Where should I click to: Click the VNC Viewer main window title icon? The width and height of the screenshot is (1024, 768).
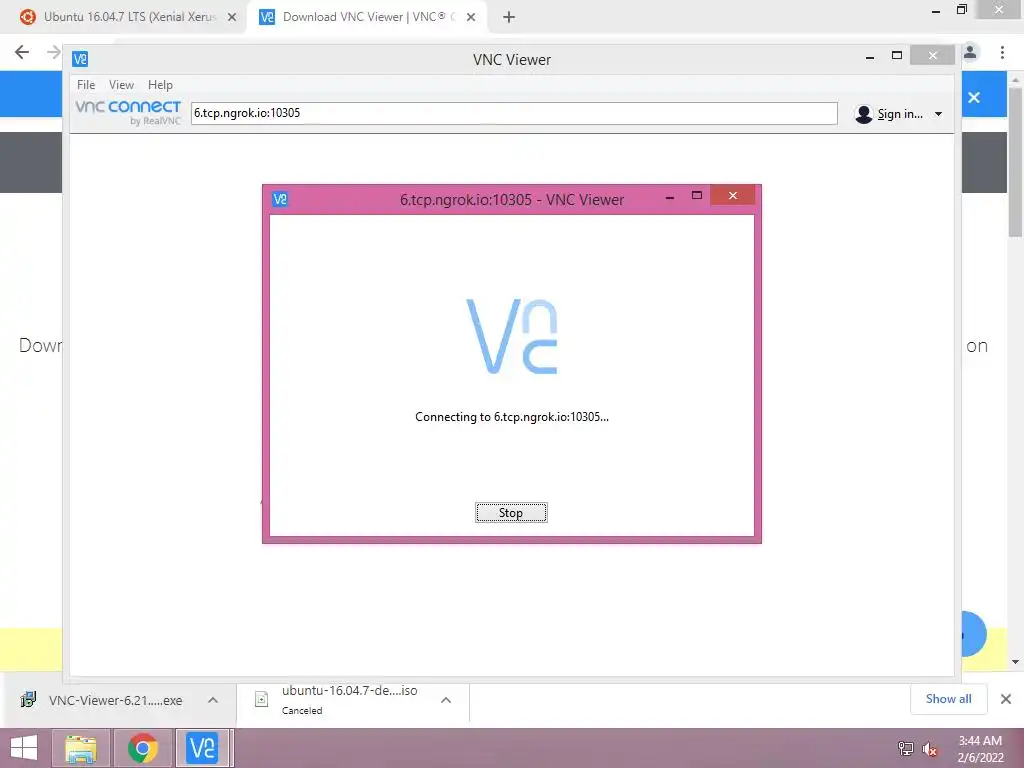80,59
